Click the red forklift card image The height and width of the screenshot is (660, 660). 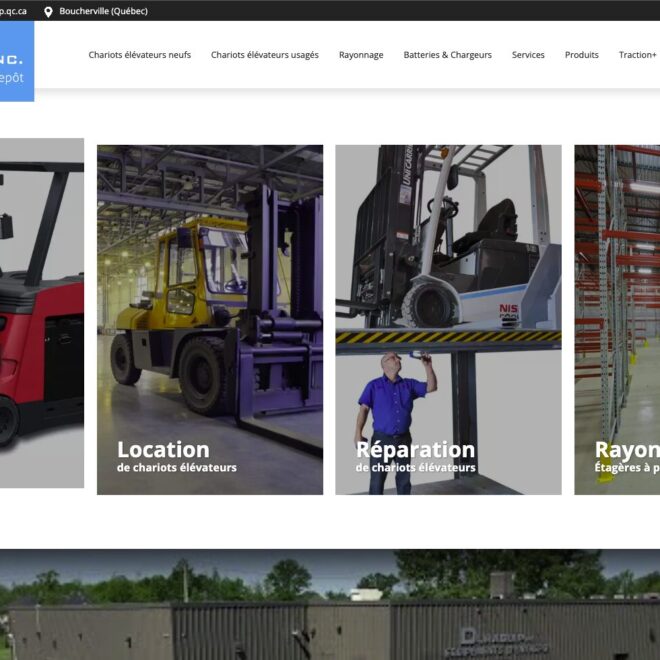[x=41, y=312]
